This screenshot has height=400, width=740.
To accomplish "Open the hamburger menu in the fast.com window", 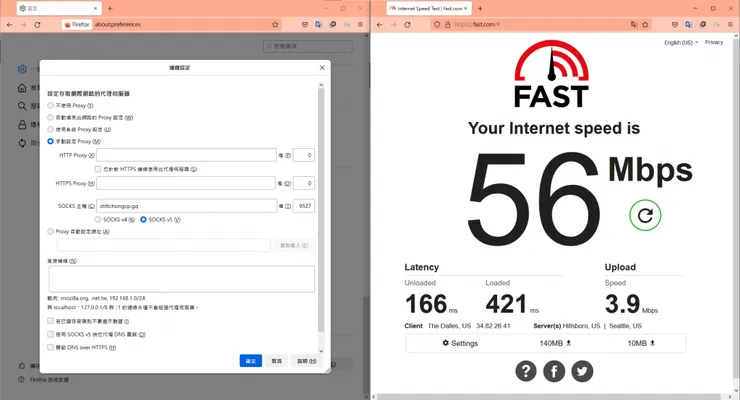I will click(x=730, y=25).
